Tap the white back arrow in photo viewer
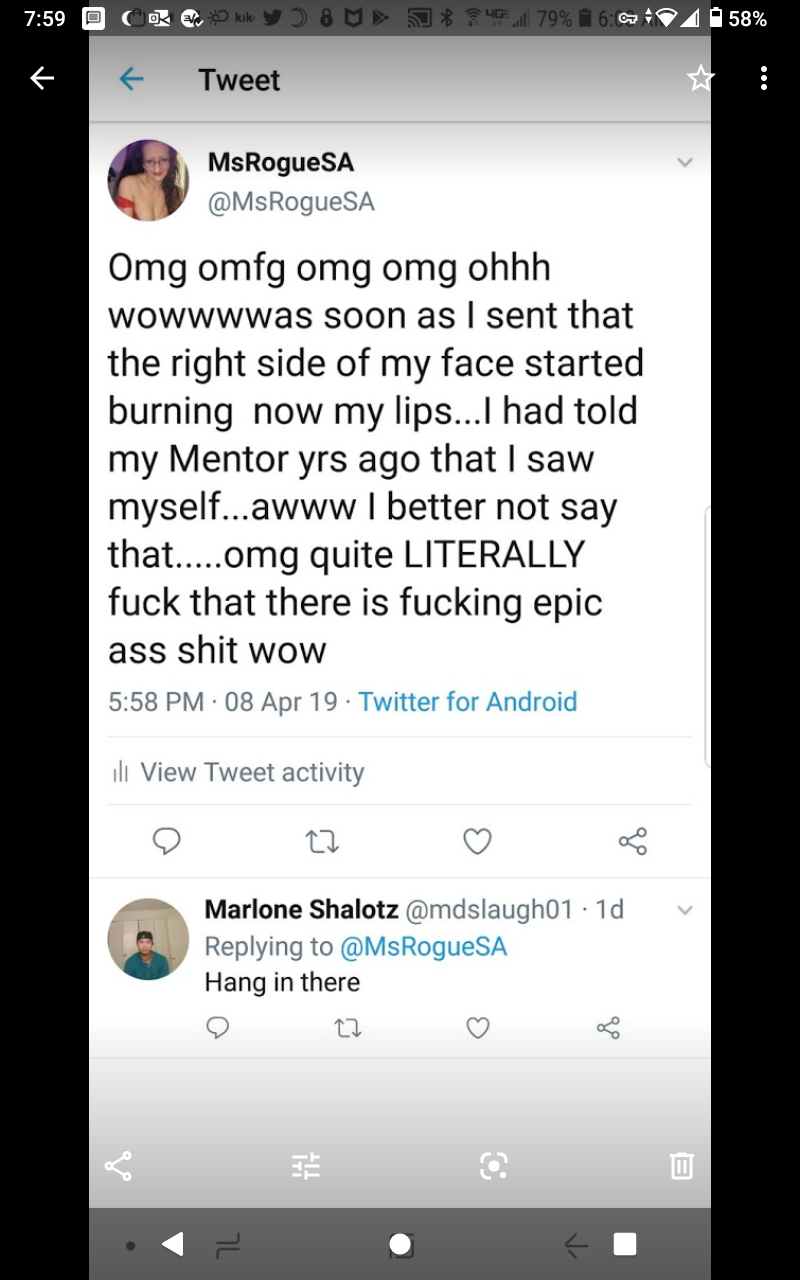 pyautogui.click(x=42, y=78)
